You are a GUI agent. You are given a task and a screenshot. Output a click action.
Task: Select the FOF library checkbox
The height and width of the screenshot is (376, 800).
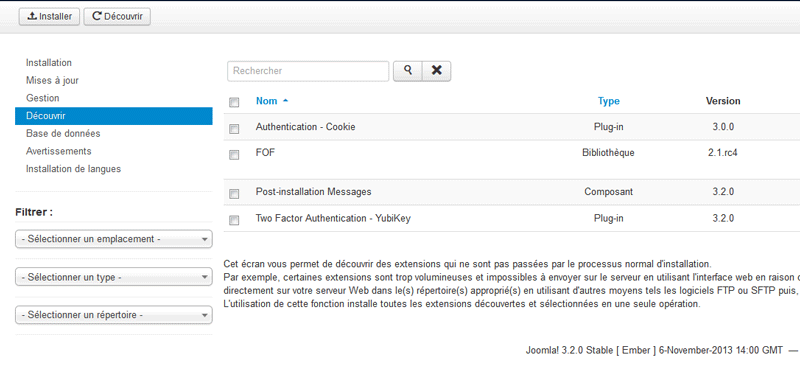click(234, 155)
